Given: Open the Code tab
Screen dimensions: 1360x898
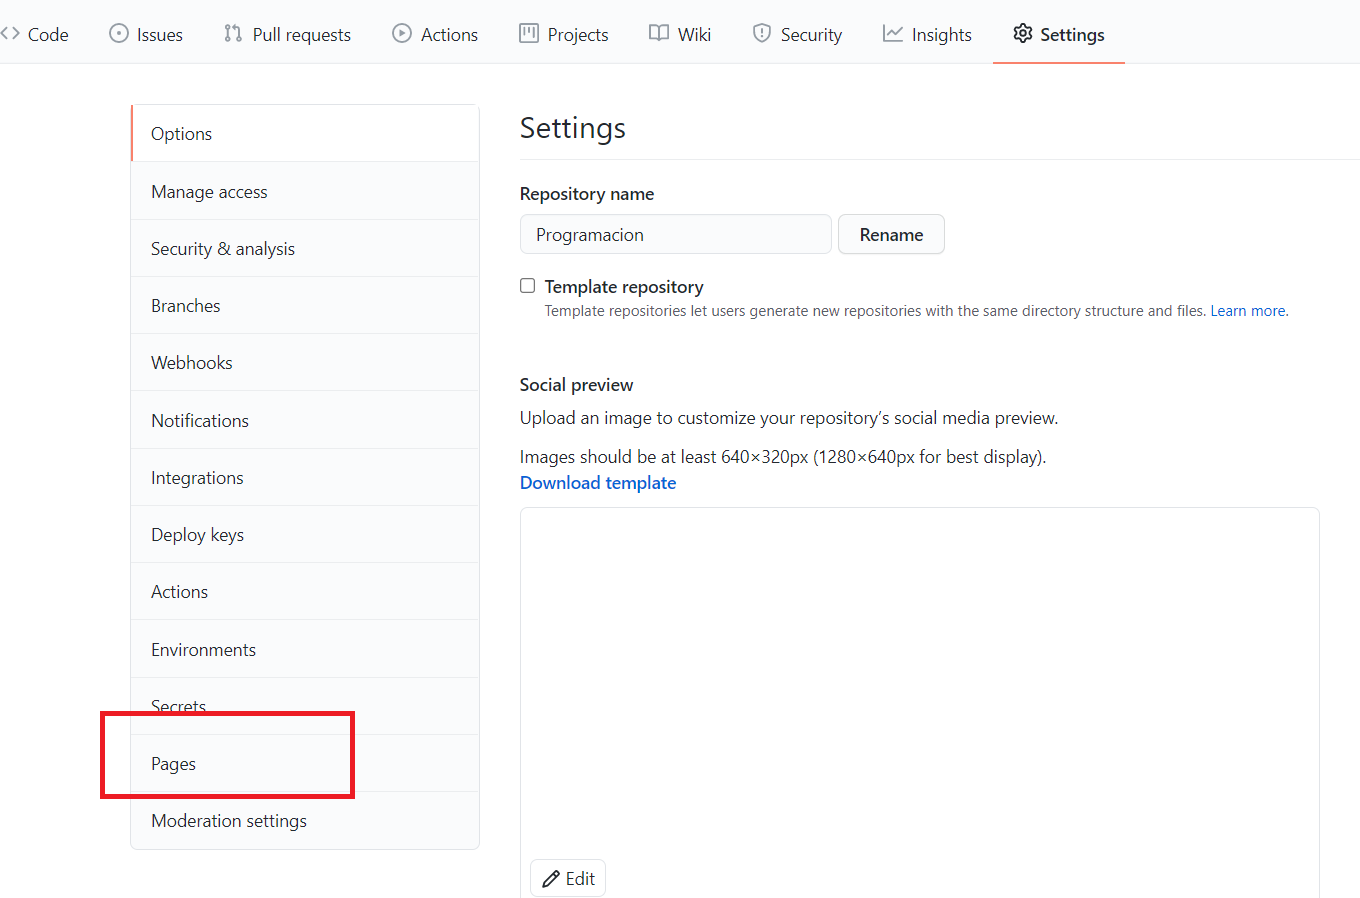Looking at the screenshot, I should [x=36, y=34].
